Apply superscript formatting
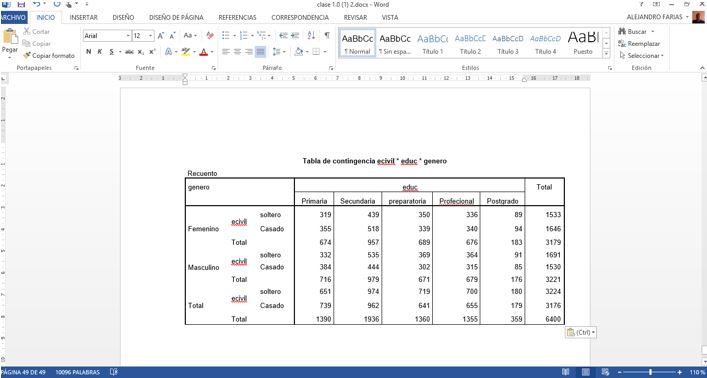This screenshot has width=707, height=378. pos(152,52)
